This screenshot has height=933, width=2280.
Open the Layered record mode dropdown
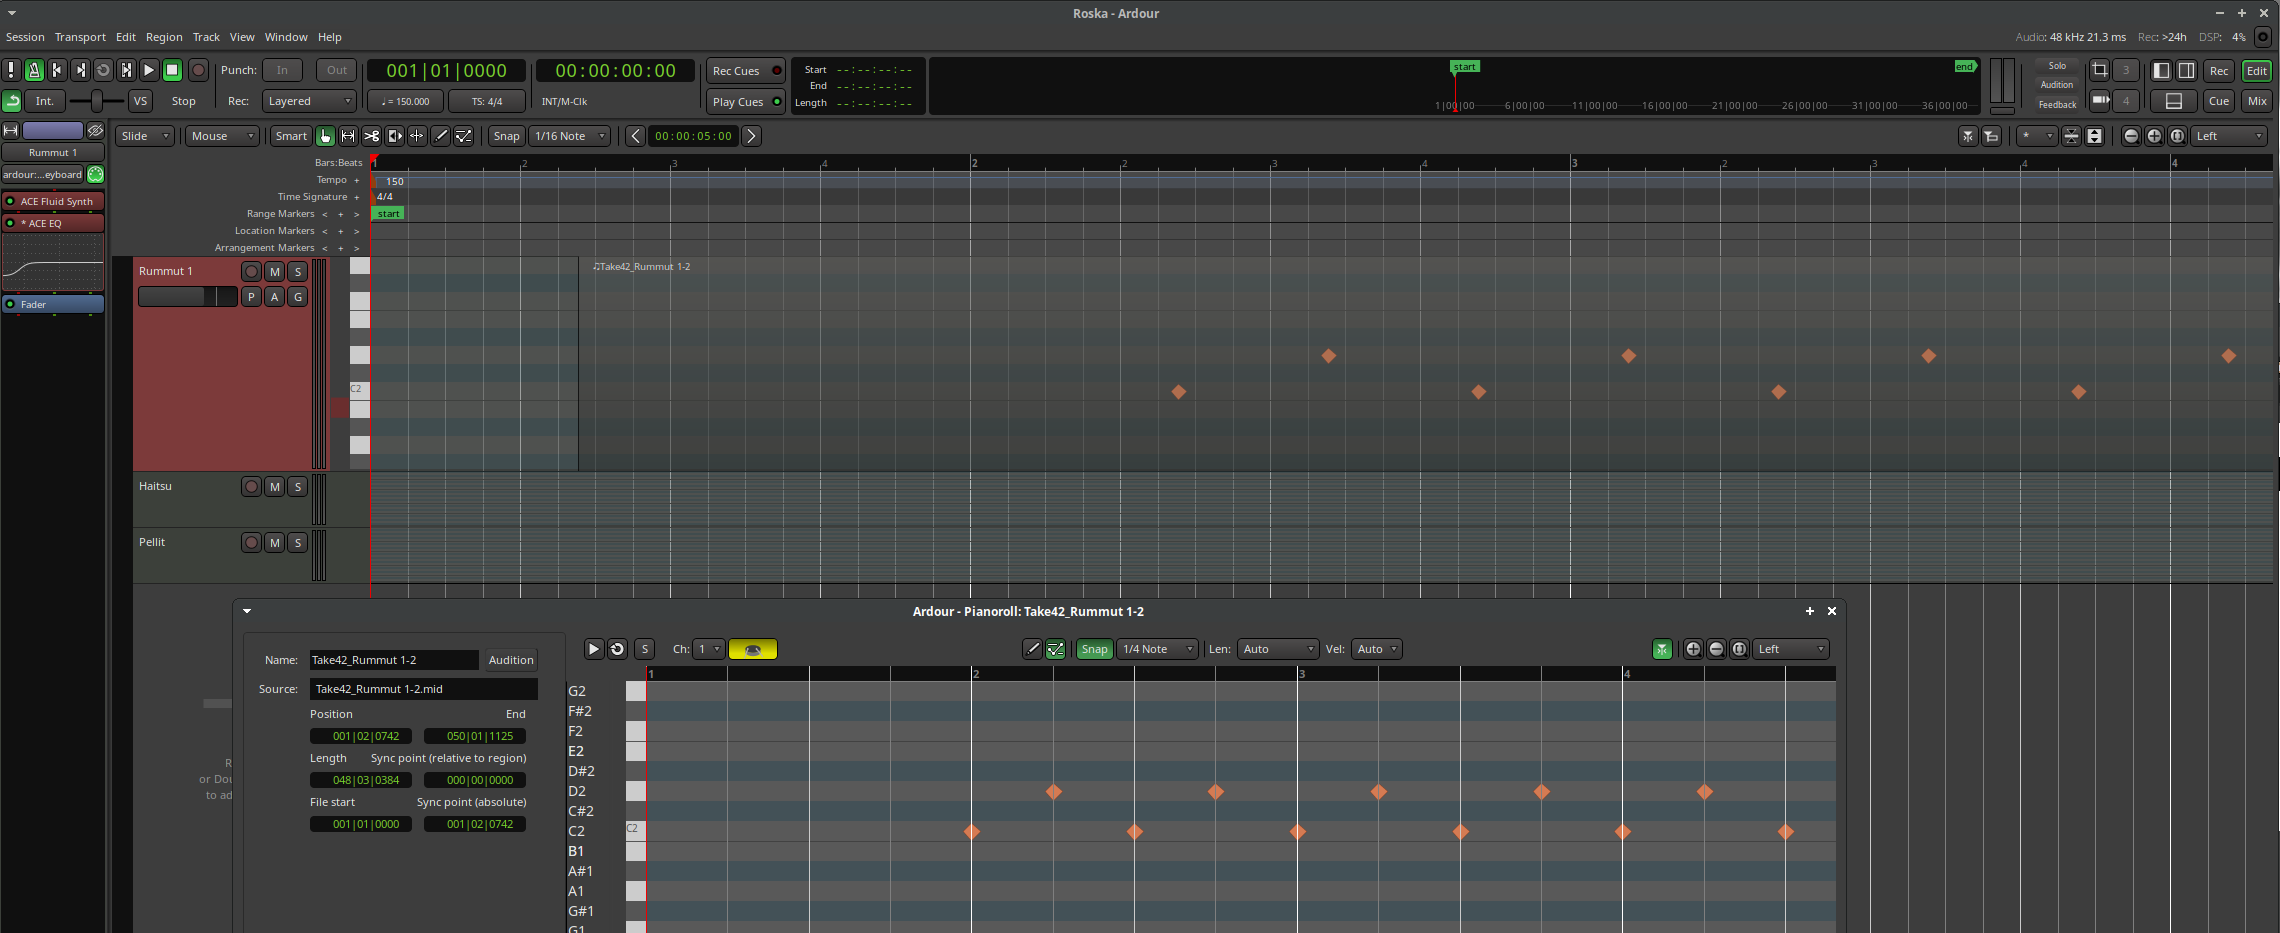(x=309, y=101)
